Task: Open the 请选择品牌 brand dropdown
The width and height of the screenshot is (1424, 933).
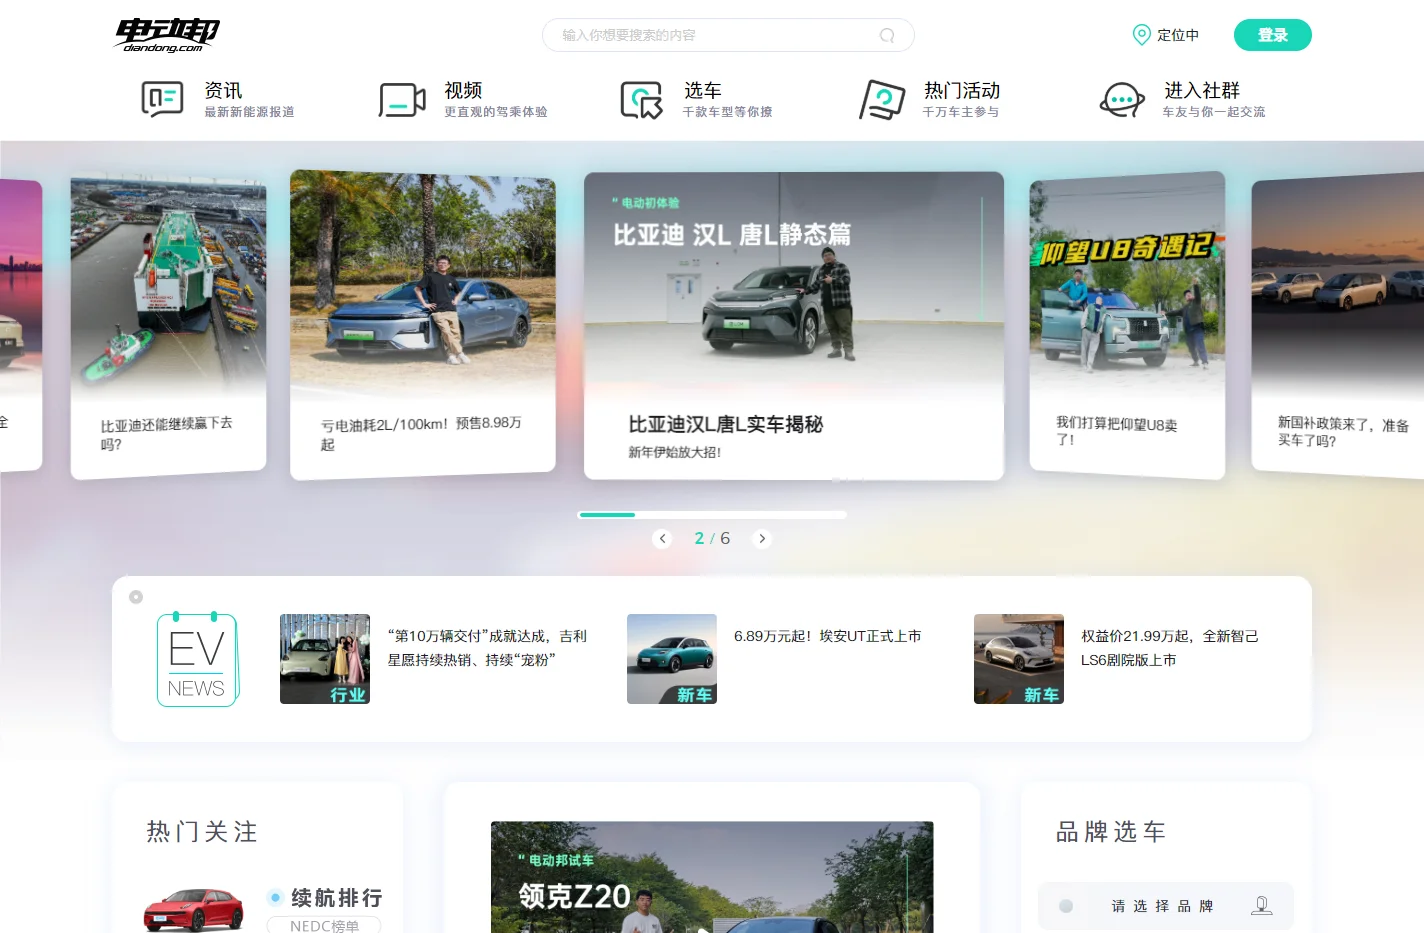Action: (1166, 906)
